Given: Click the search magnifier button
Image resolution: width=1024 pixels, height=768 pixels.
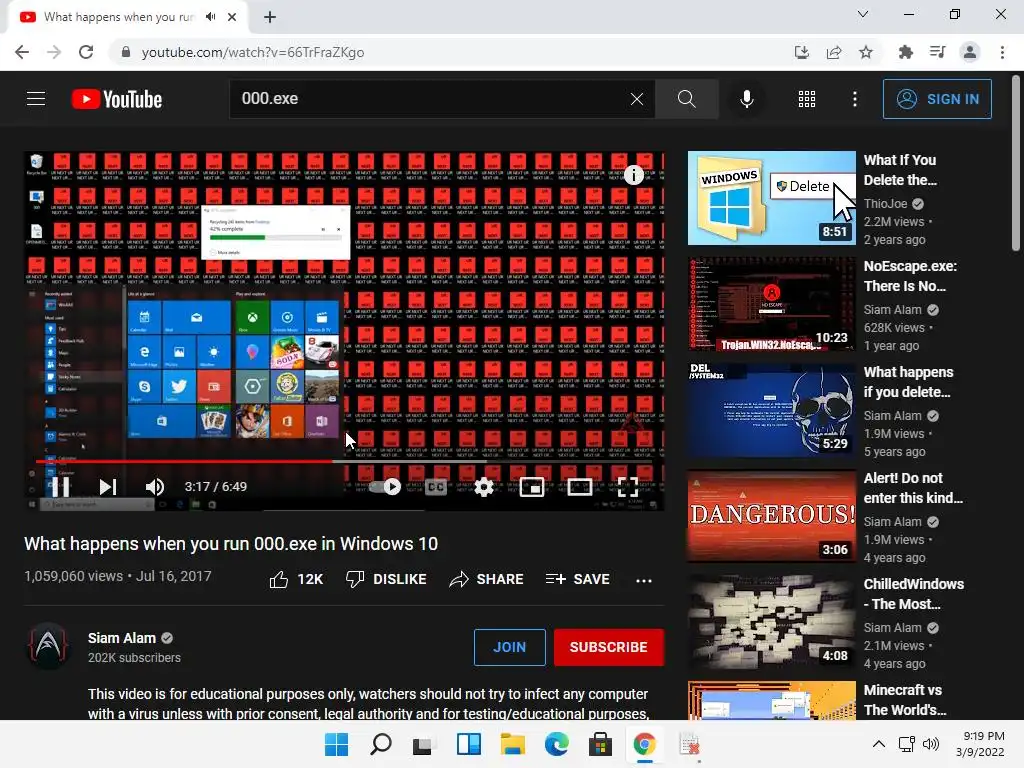Looking at the screenshot, I should pos(686,99).
